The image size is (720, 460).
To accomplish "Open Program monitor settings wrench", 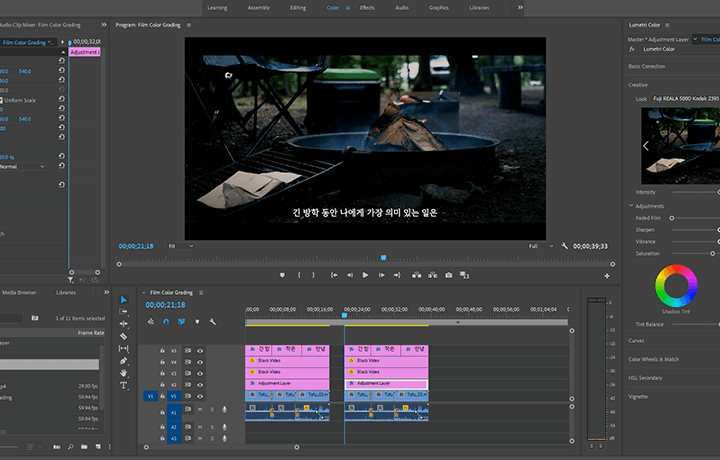I will point(565,246).
